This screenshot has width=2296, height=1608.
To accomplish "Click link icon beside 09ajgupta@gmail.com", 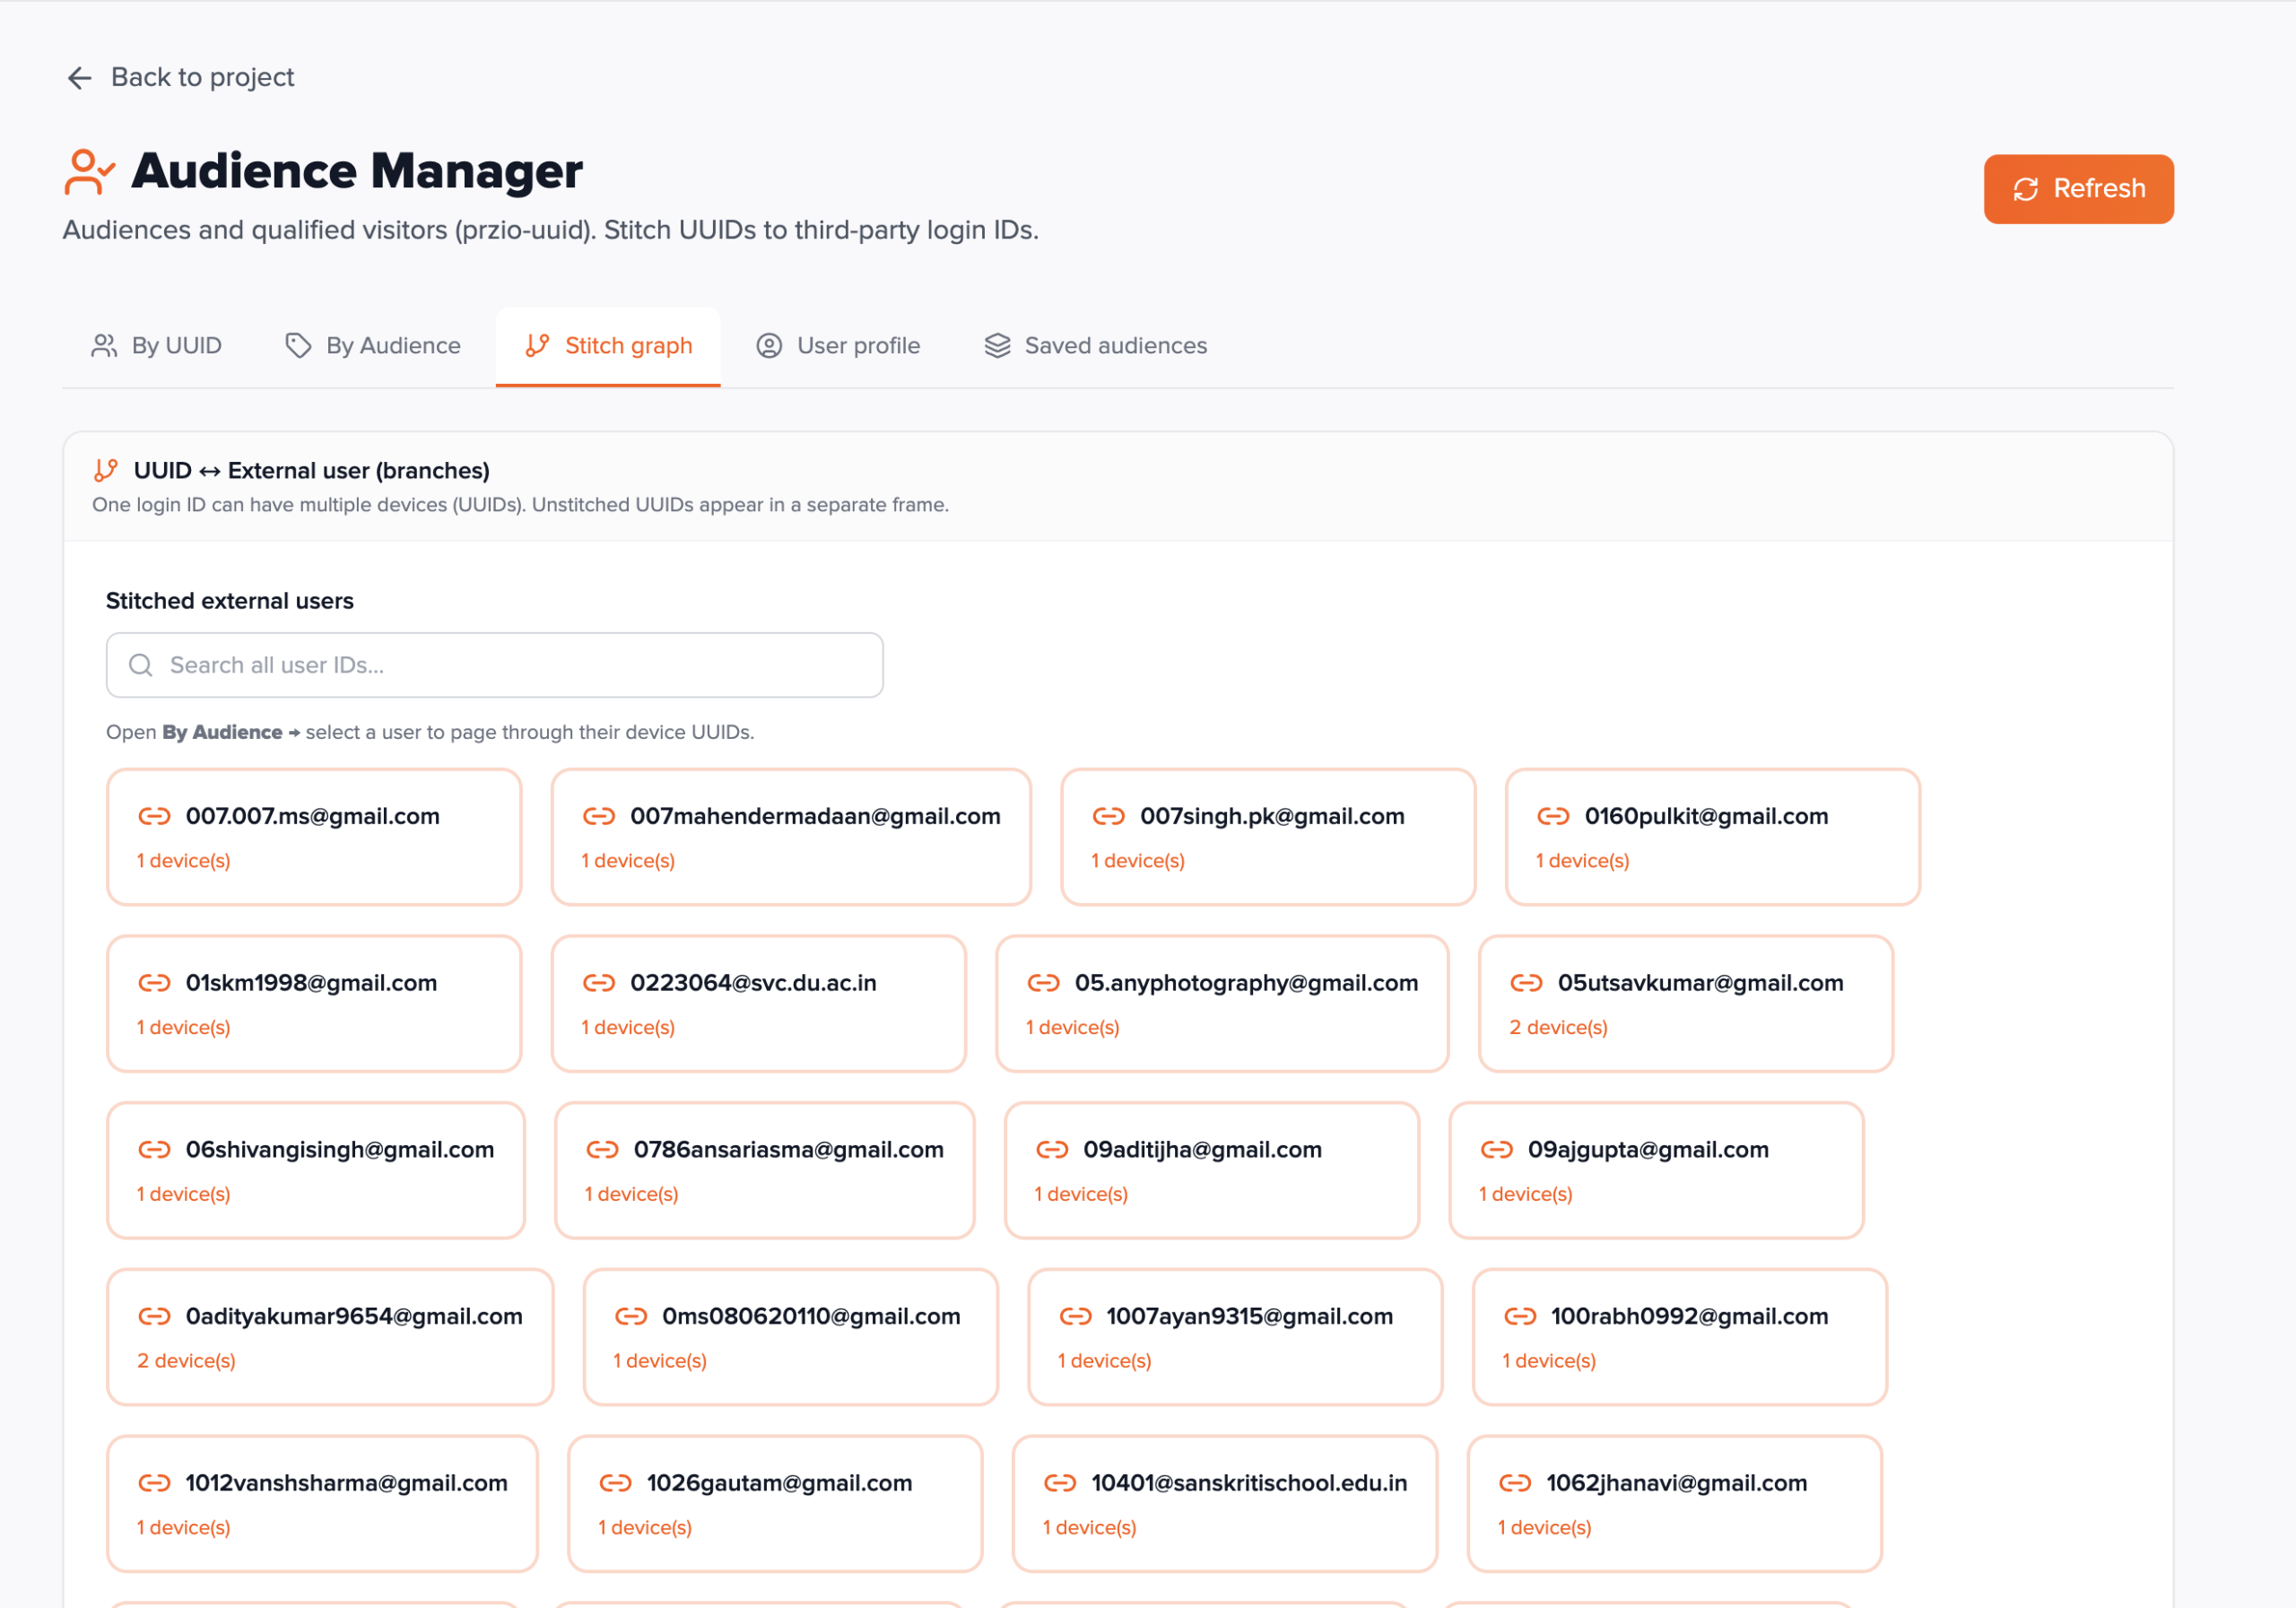I will tap(1496, 1150).
